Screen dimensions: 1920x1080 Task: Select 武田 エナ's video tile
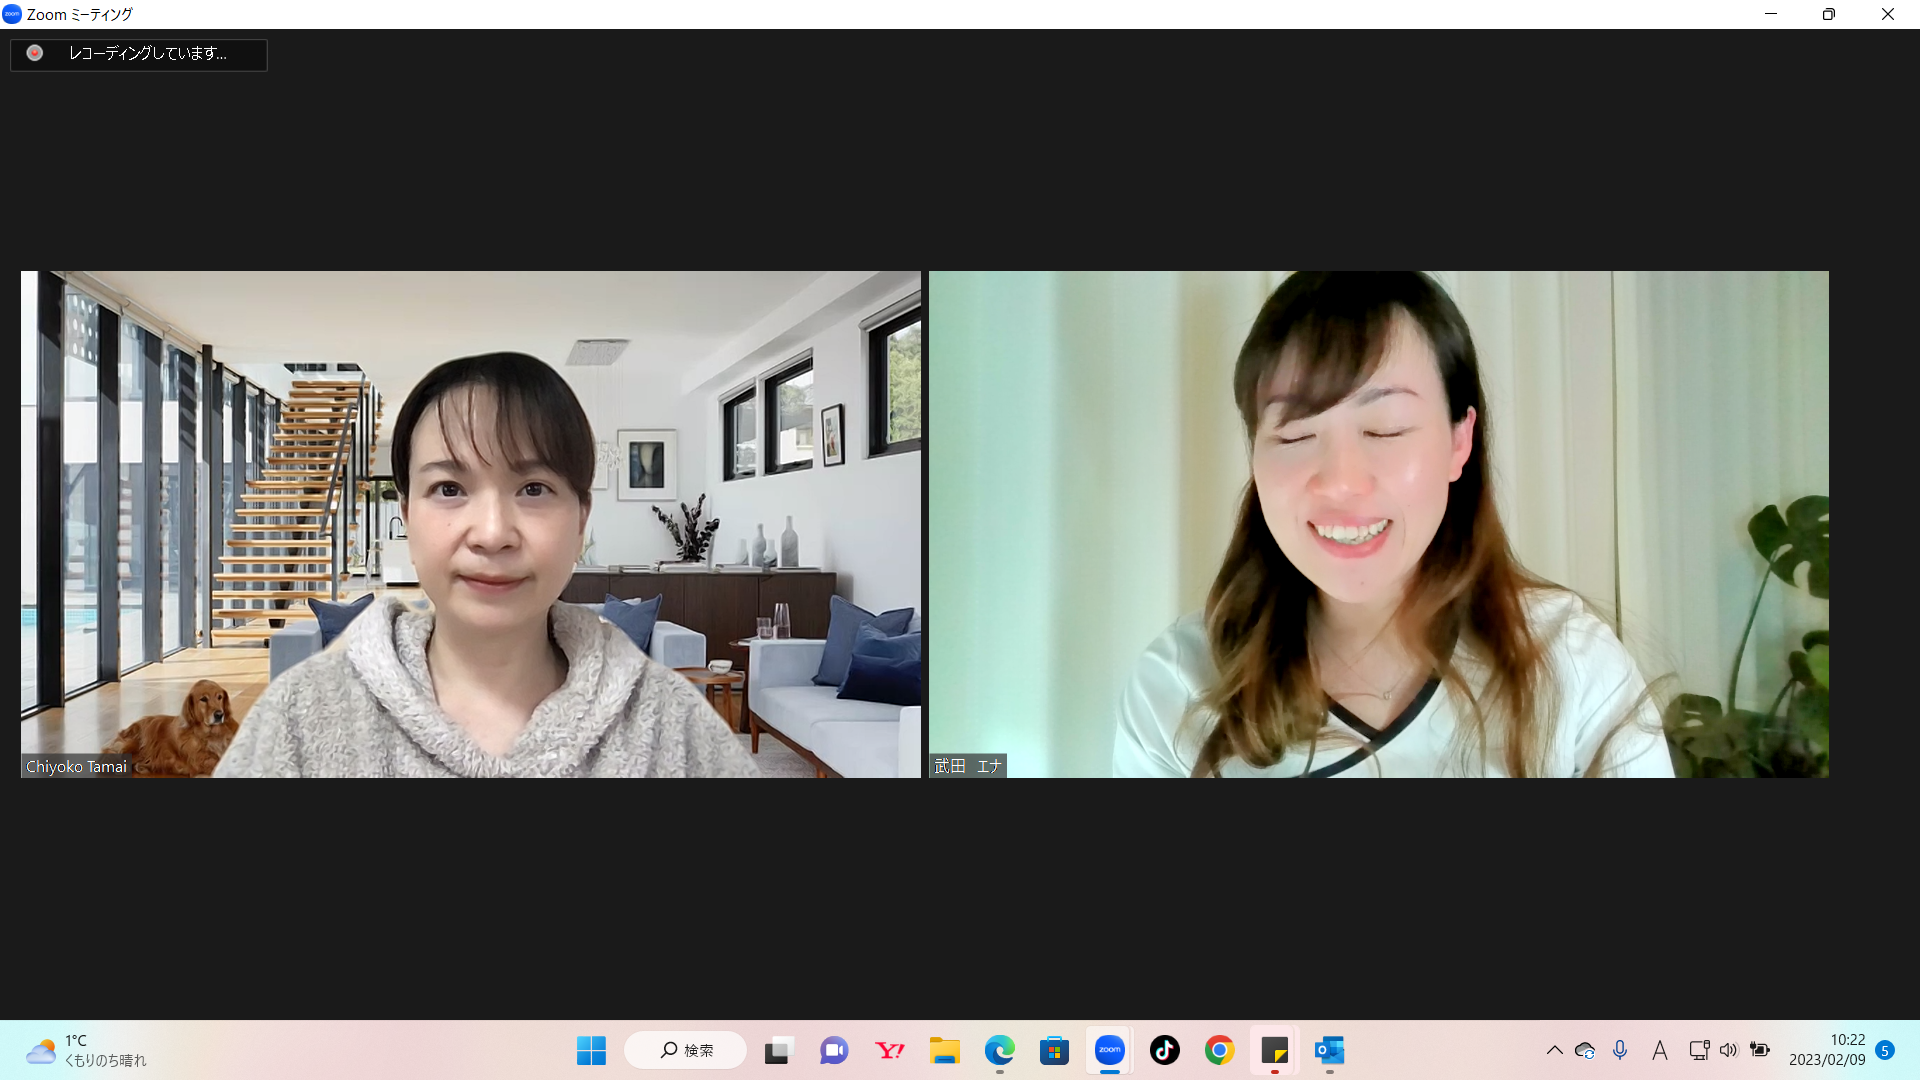(x=1379, y=524)
